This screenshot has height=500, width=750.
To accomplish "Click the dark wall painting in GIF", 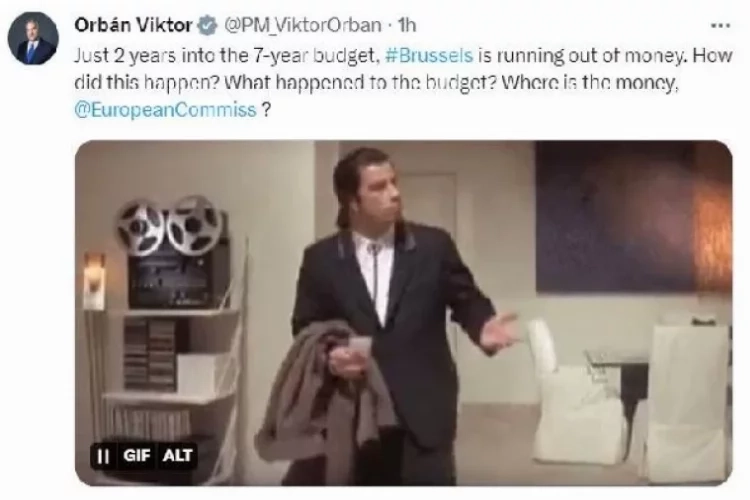I will coord(632,216).
